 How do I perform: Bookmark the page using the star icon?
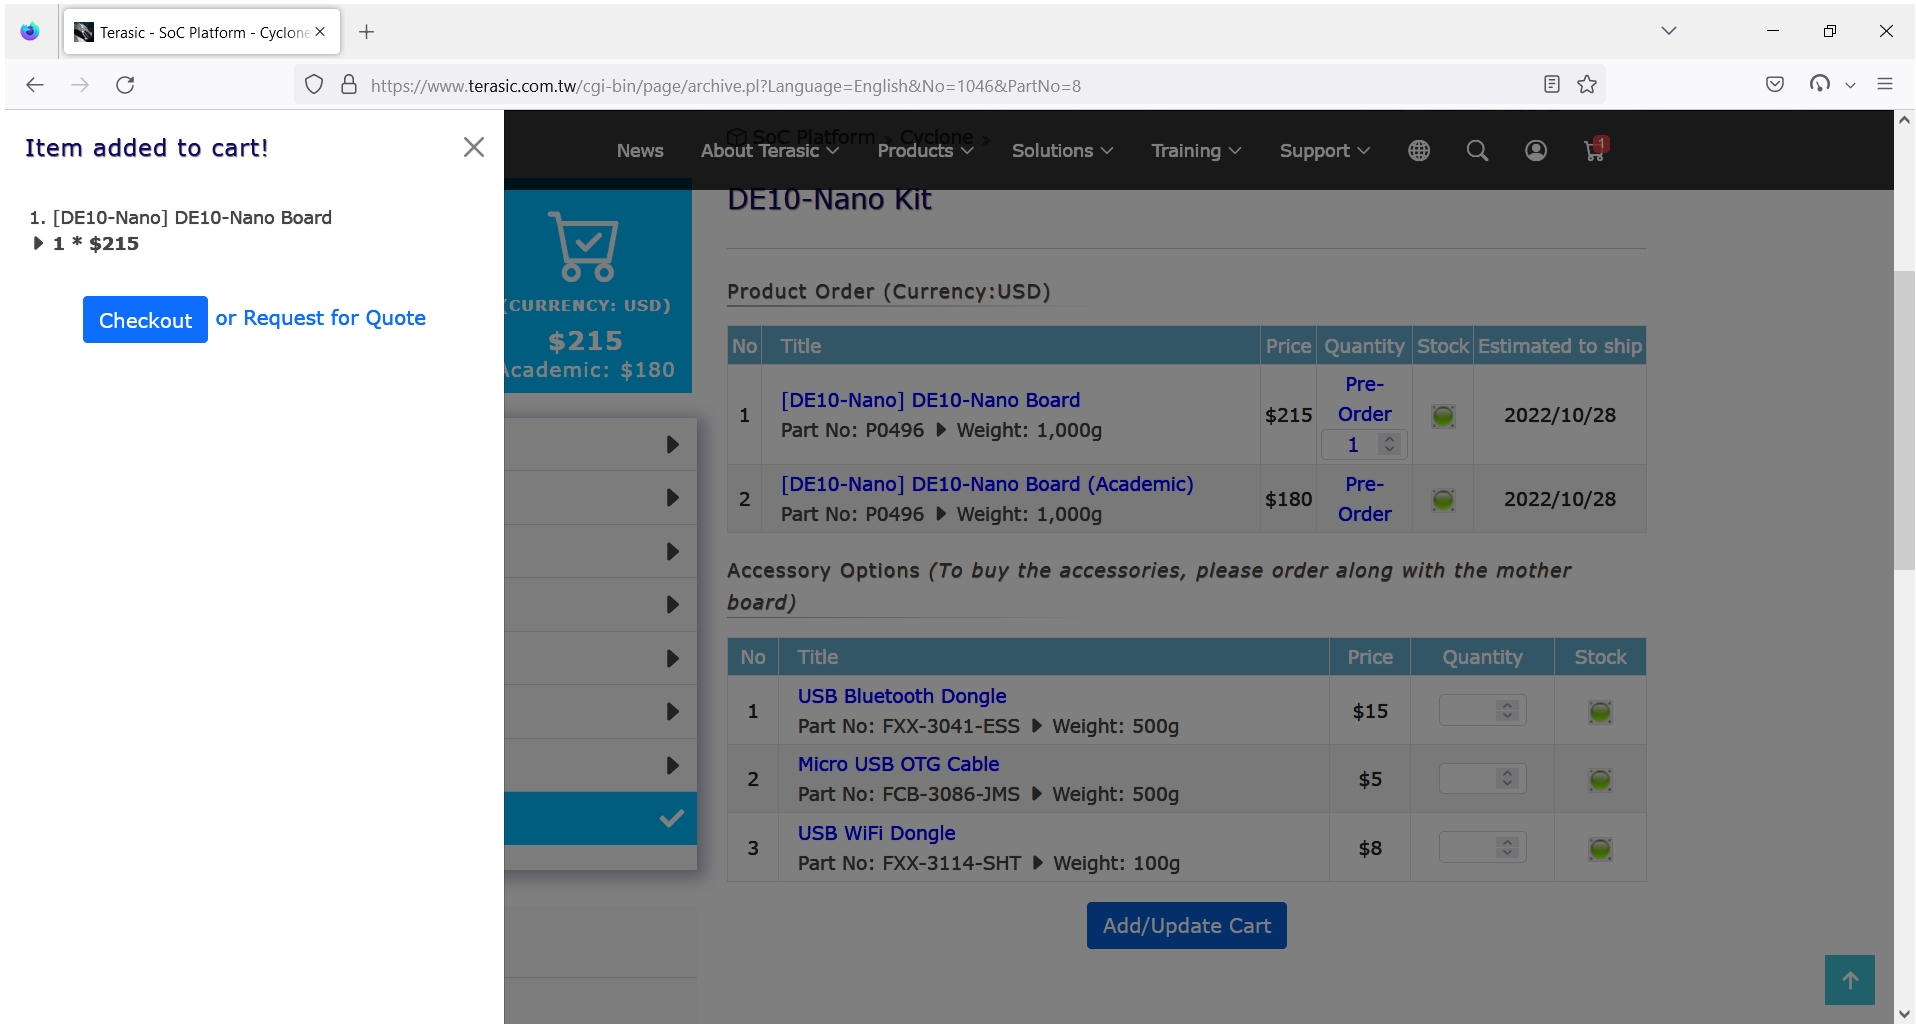coord(1587,85)
